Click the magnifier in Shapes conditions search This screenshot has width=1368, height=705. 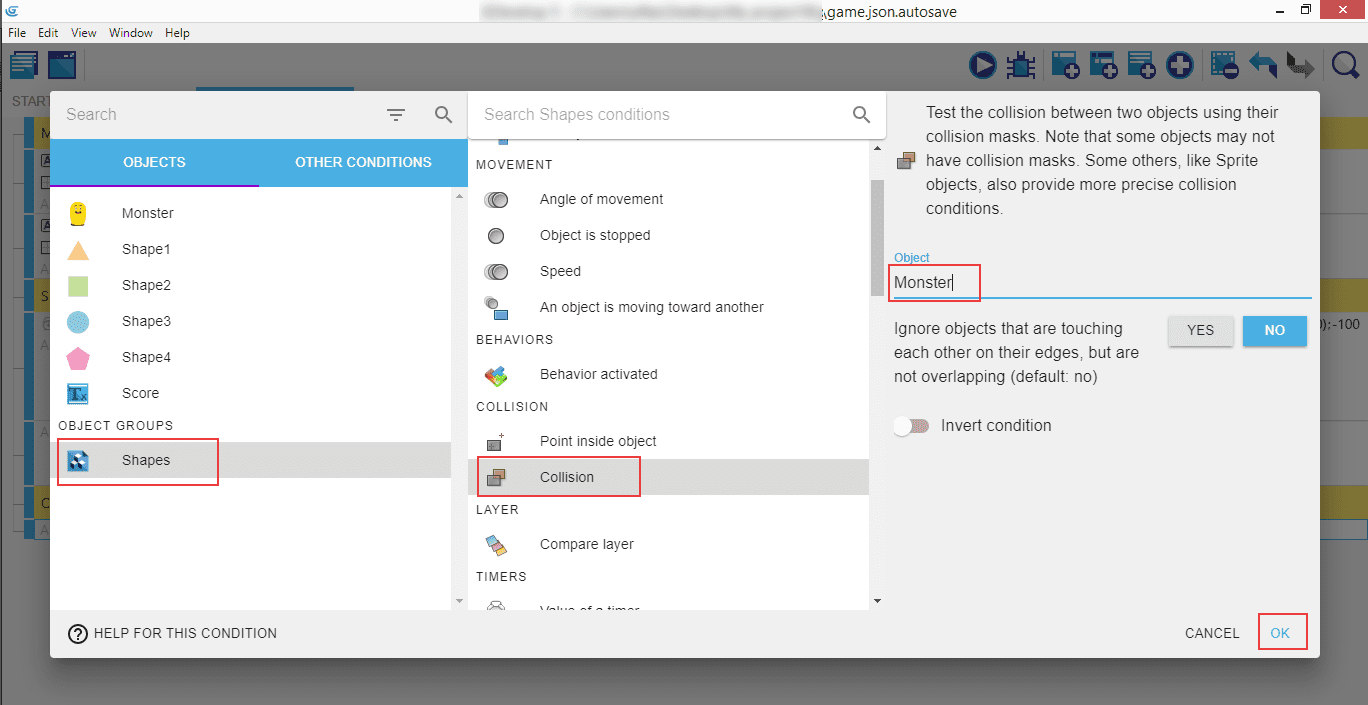[861, 115]
